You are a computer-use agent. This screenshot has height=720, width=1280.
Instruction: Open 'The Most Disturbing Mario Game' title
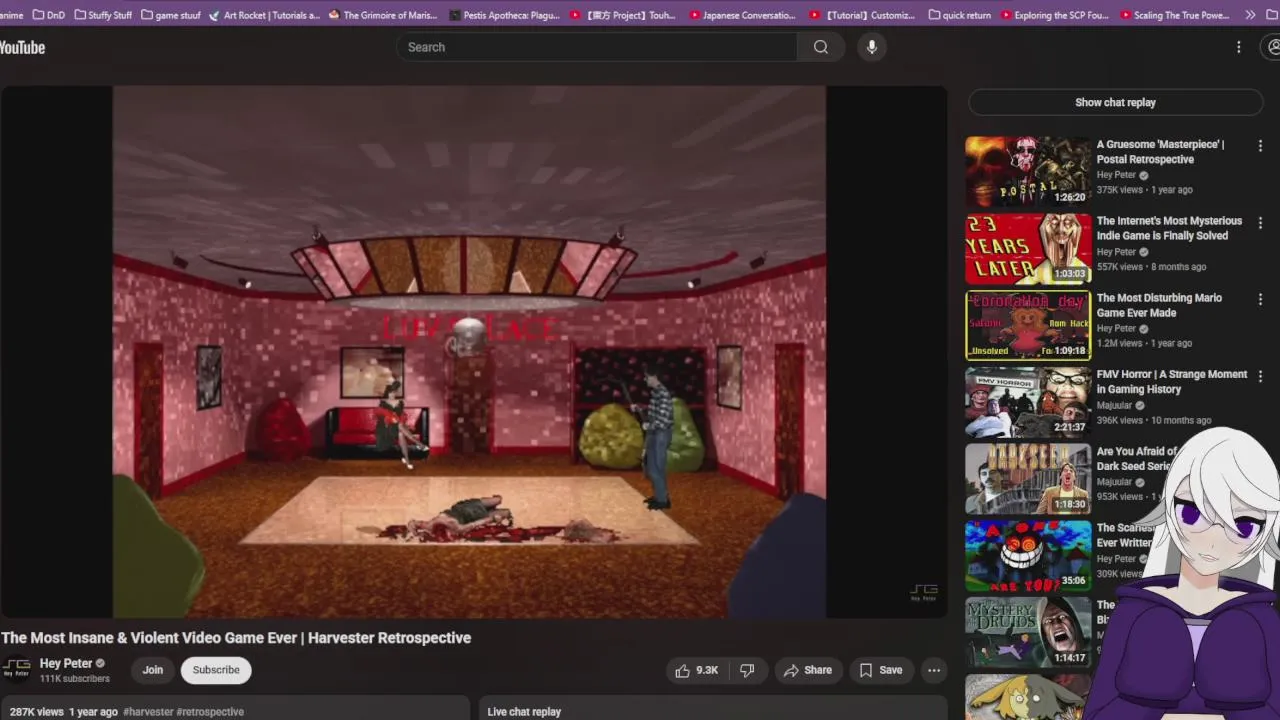[1159, 305]
